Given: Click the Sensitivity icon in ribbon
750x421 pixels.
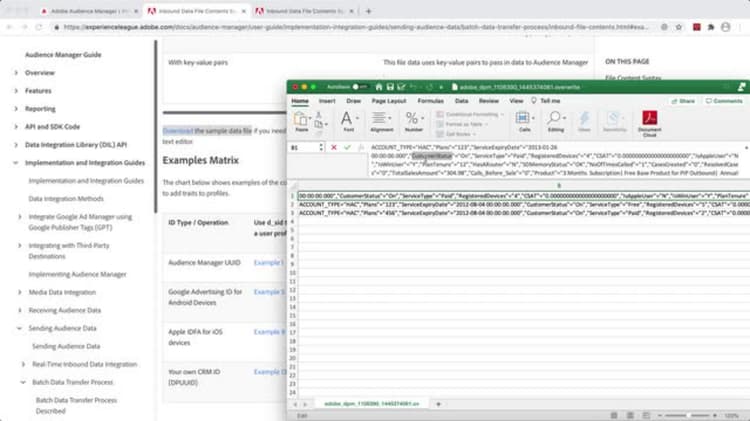Looking at the screenshot, I should tap(614, 121).
